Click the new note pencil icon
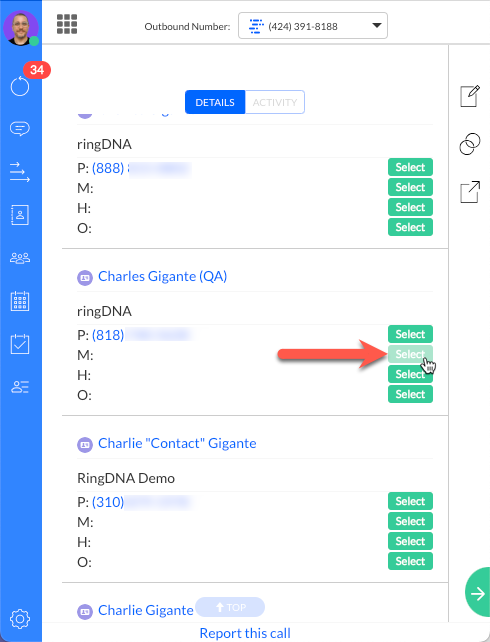The height and width of the screenshot is (642, 490). pyautogui.click(x=470, y=96)
